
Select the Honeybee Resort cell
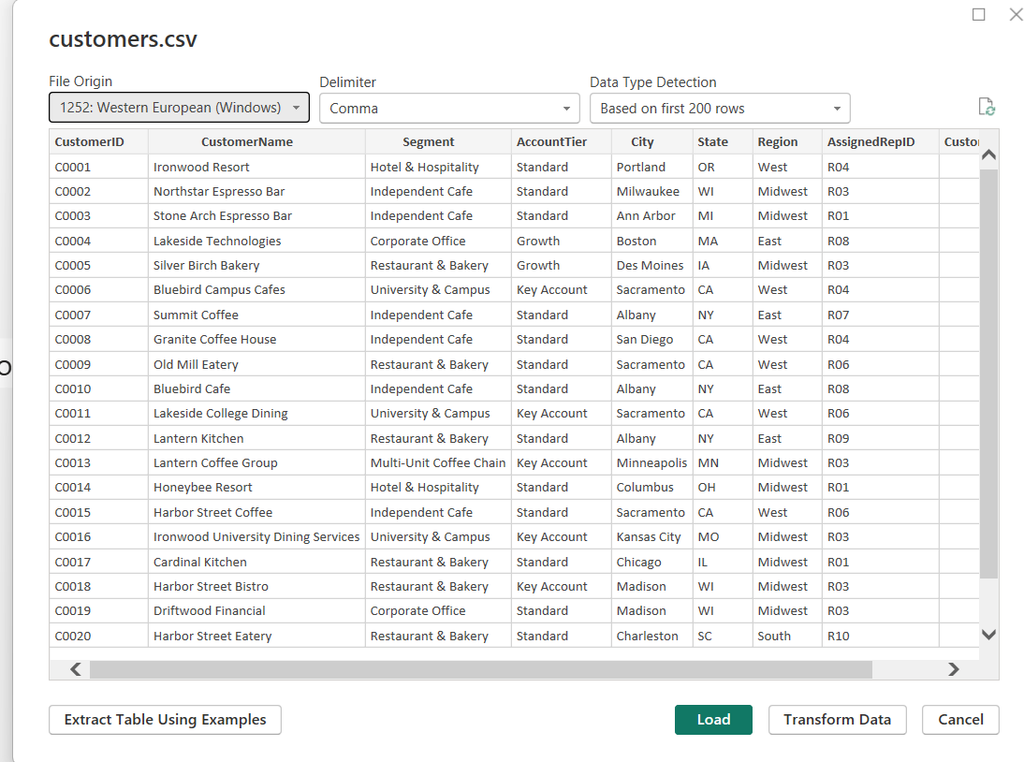[257, 487]
